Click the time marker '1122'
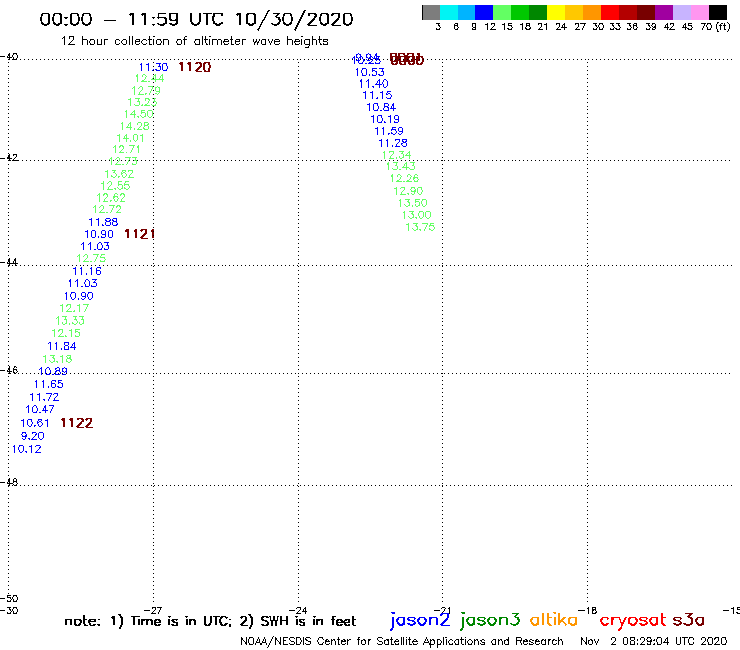 coord(76,423)
